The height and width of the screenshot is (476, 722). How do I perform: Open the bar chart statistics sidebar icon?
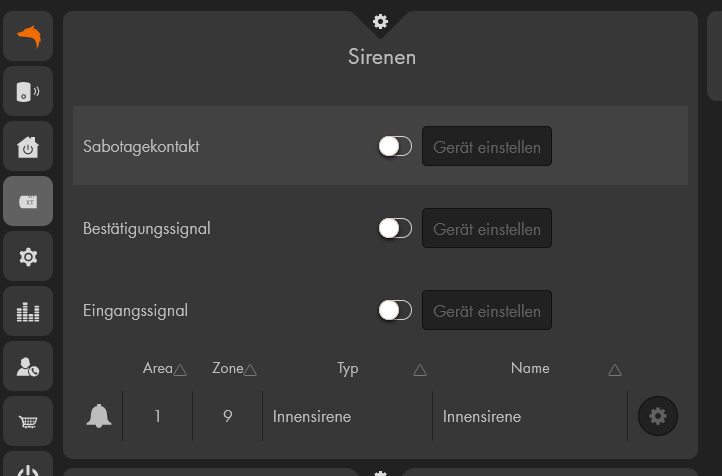coord(28,312)
